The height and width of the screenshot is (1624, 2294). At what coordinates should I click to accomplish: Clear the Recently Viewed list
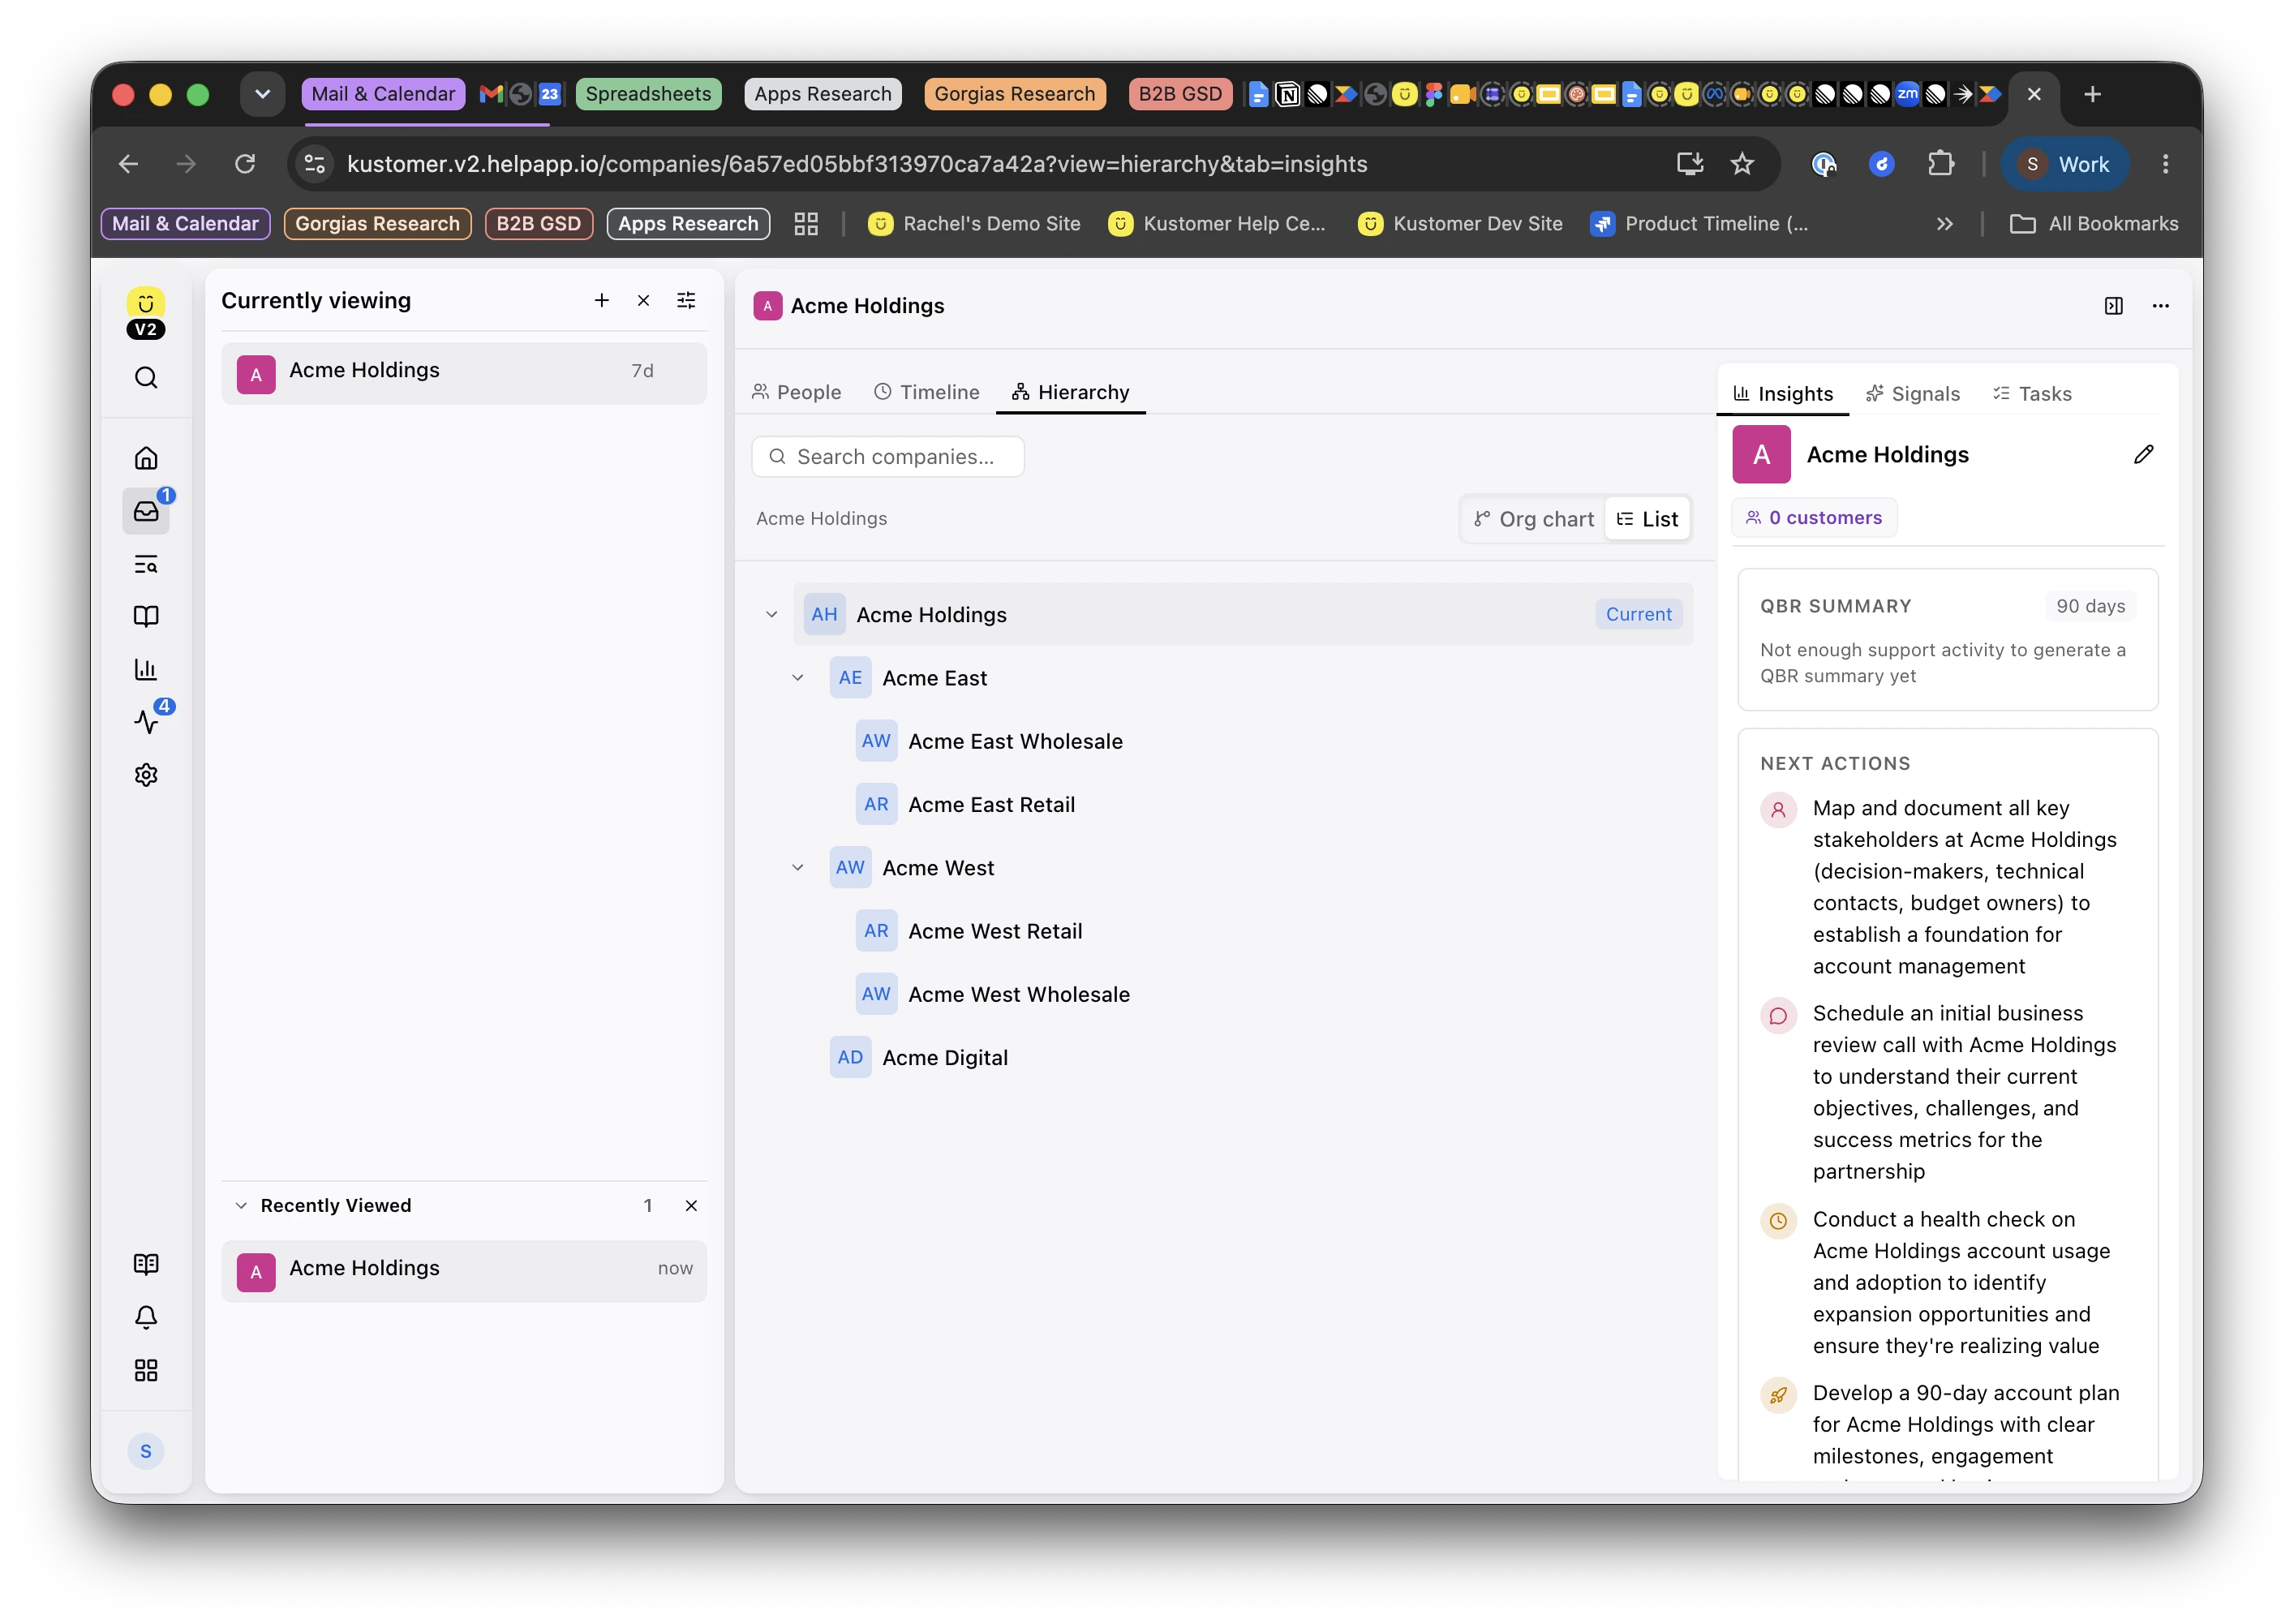691,1206
